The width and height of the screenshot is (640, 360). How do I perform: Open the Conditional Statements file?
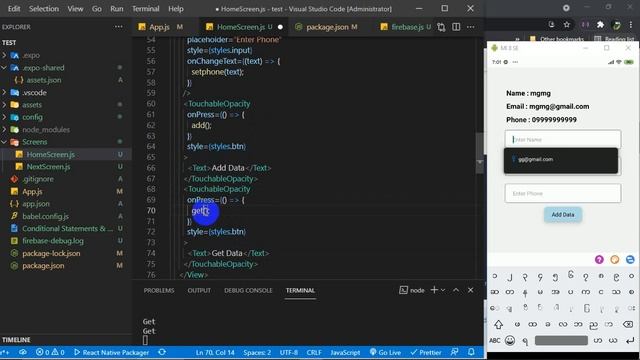67,229
